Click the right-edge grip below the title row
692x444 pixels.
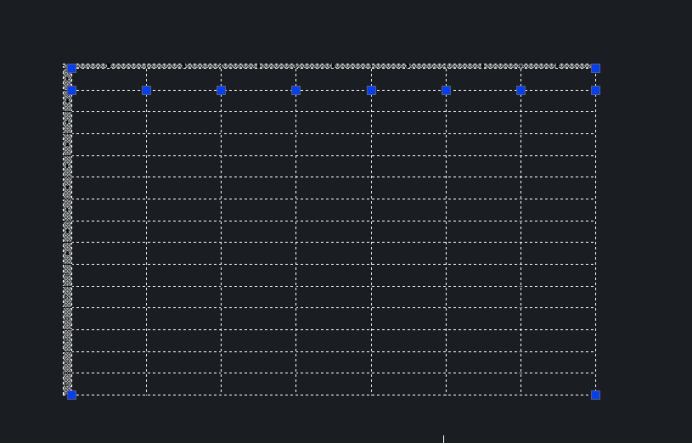tap(596, 90)
